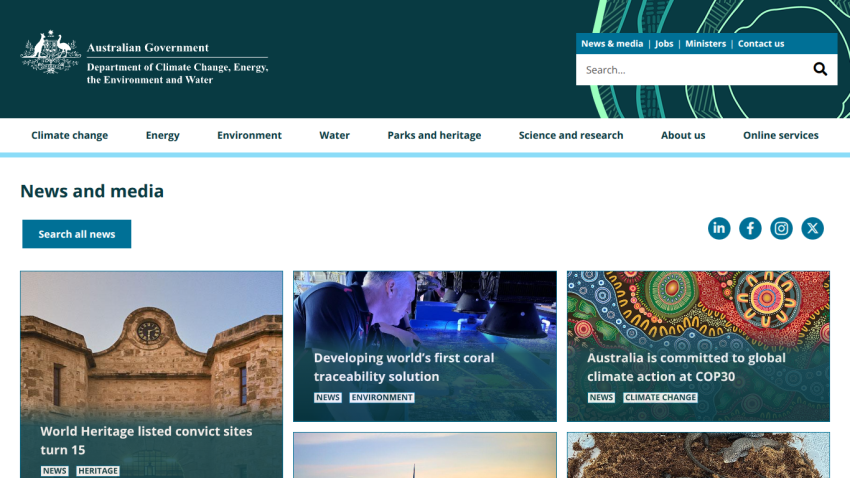The height and width of the screenshot is (478, 850).
Task: Open the LinkedIn social icon
Action: pyautogui.click(x=719, y=228)
